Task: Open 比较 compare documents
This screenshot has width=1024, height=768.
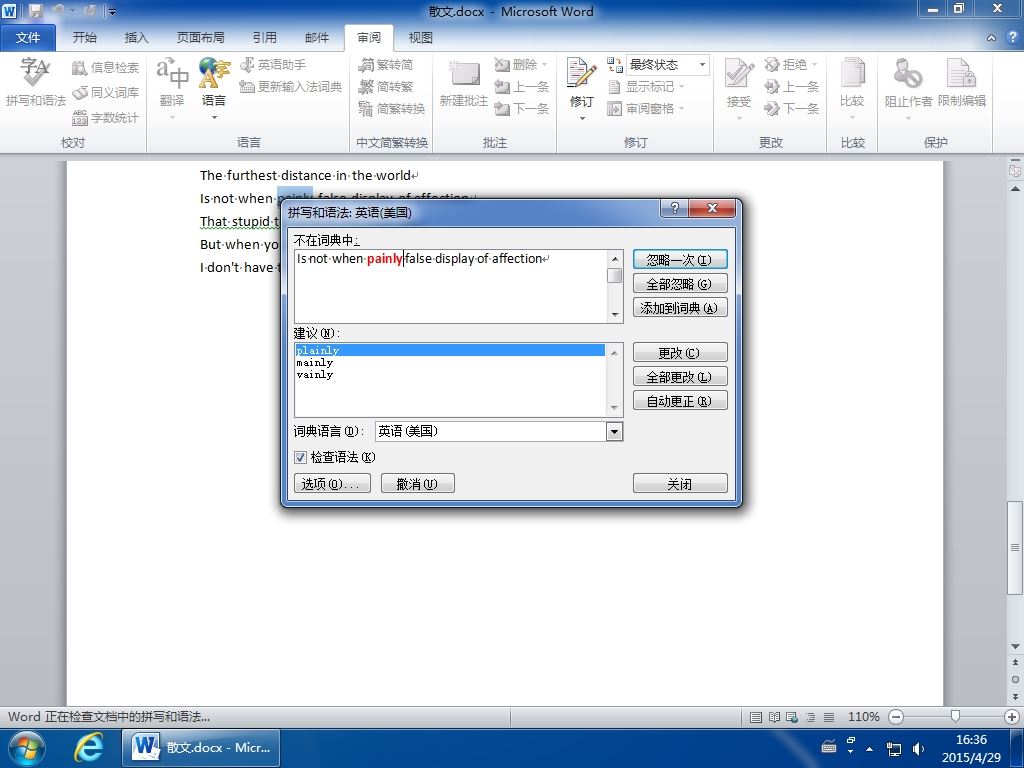Action: coord(852,83)
